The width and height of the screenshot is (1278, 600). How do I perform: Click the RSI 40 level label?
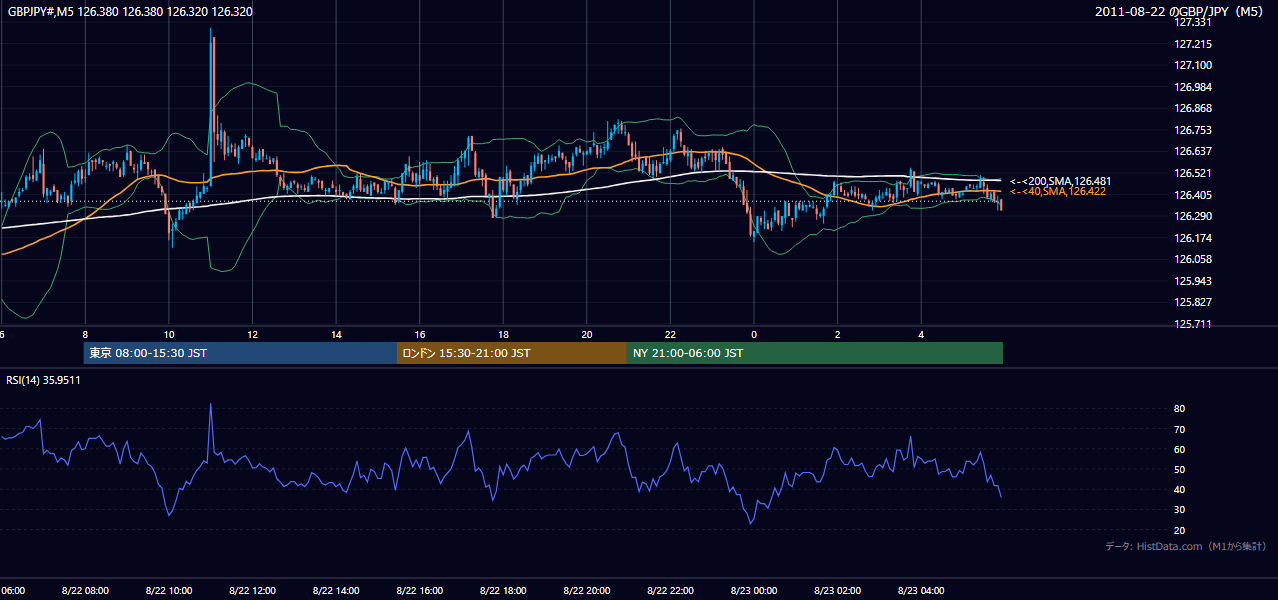click(x=1179, y=489)
